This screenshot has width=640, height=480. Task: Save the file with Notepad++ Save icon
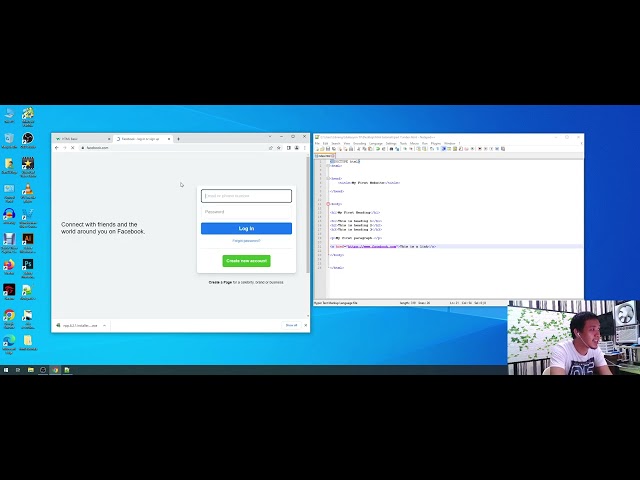click(328, 149)
